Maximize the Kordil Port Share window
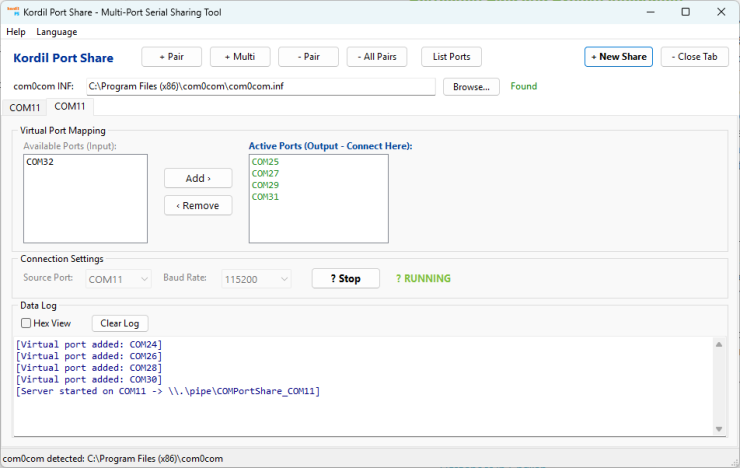The height and width of the screenshot is (468, 740). (x=686, y=12)
